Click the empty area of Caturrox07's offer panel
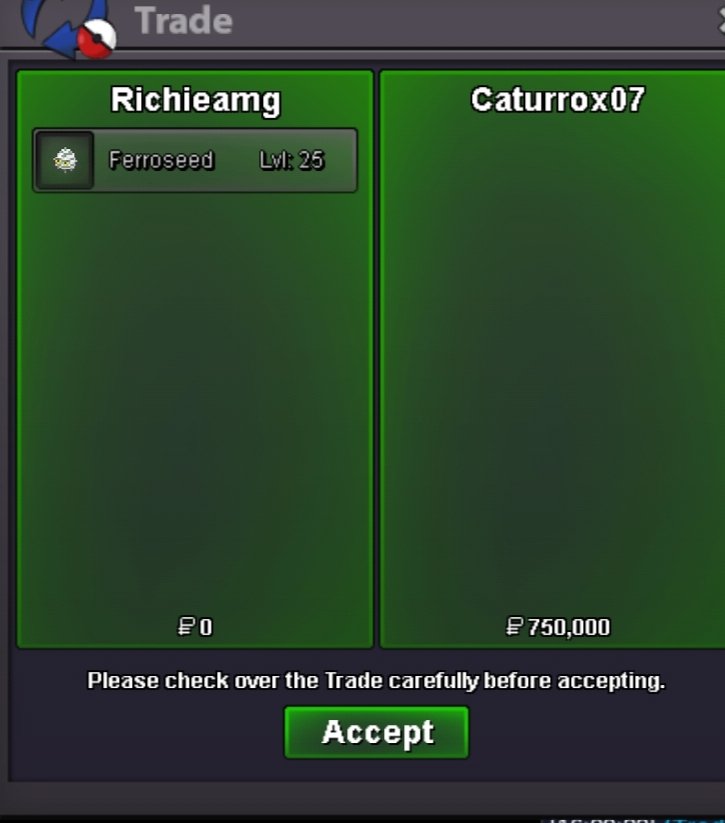Viewport: 725px width, 823px height. point(554,367)
